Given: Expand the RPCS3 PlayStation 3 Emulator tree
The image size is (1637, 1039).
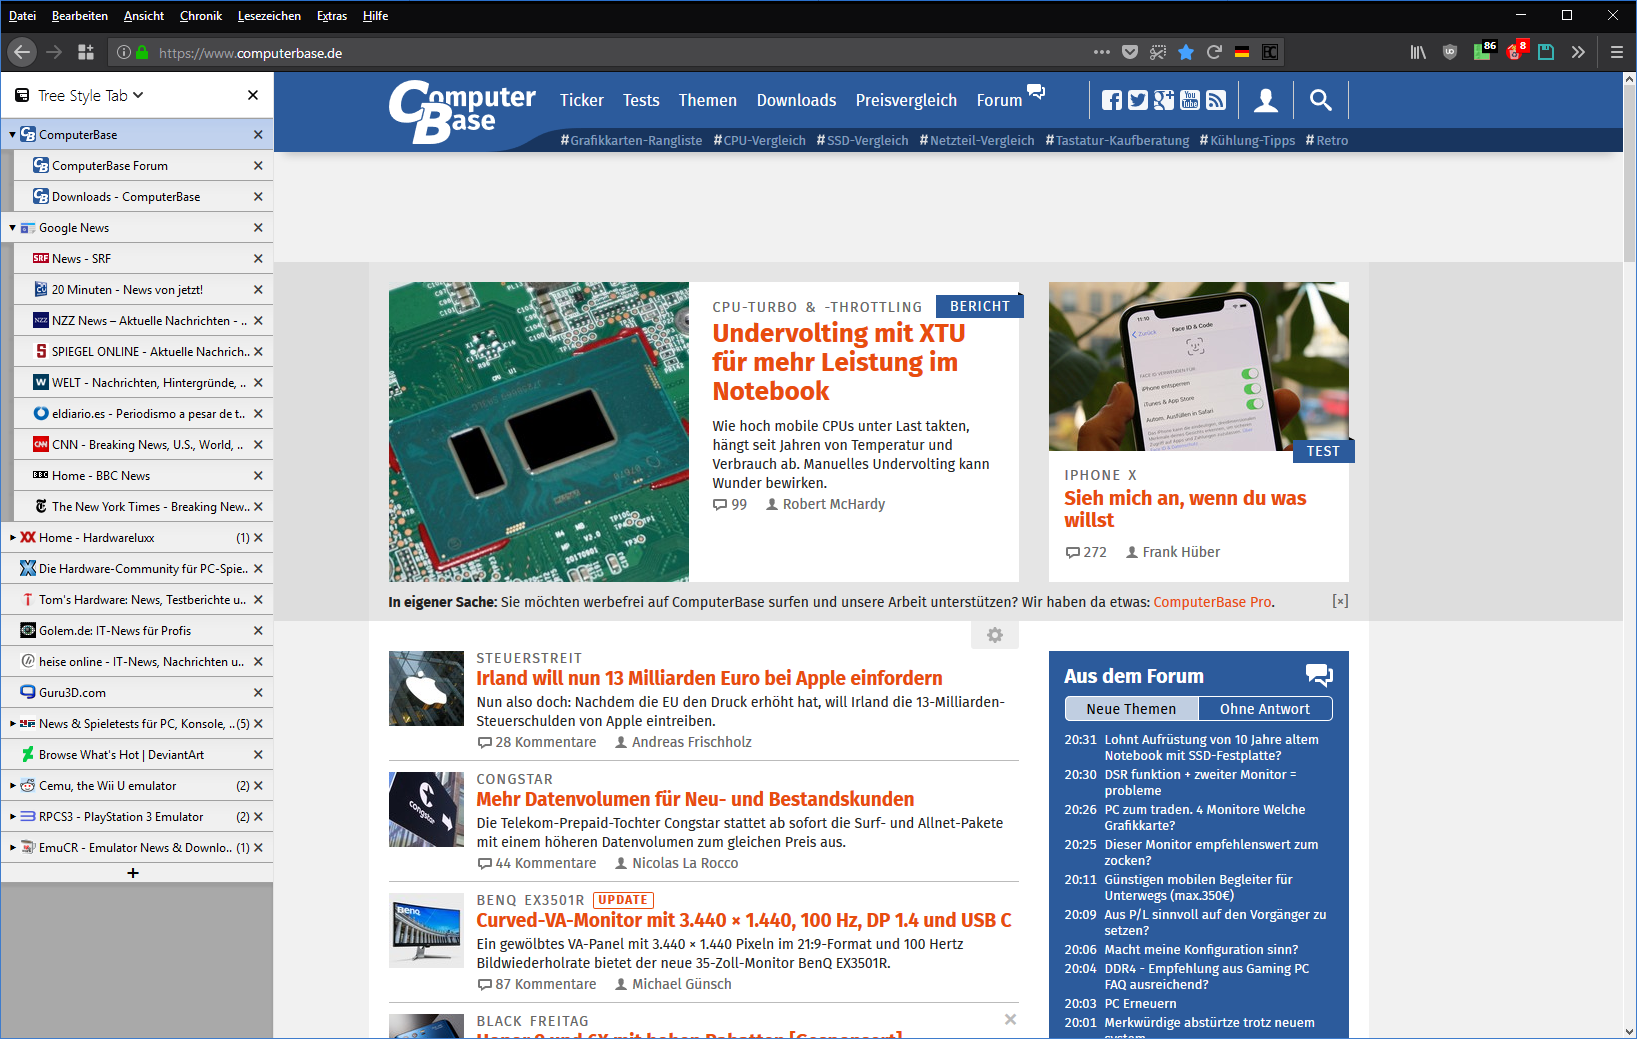Looking at the screenshot, I should coord(12,817).
